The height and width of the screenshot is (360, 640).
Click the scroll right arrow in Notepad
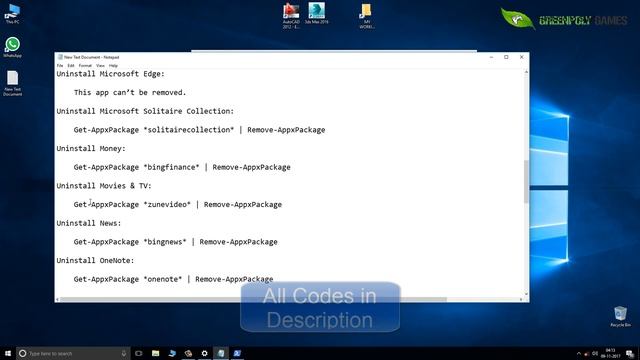click(x=521, y=300)
